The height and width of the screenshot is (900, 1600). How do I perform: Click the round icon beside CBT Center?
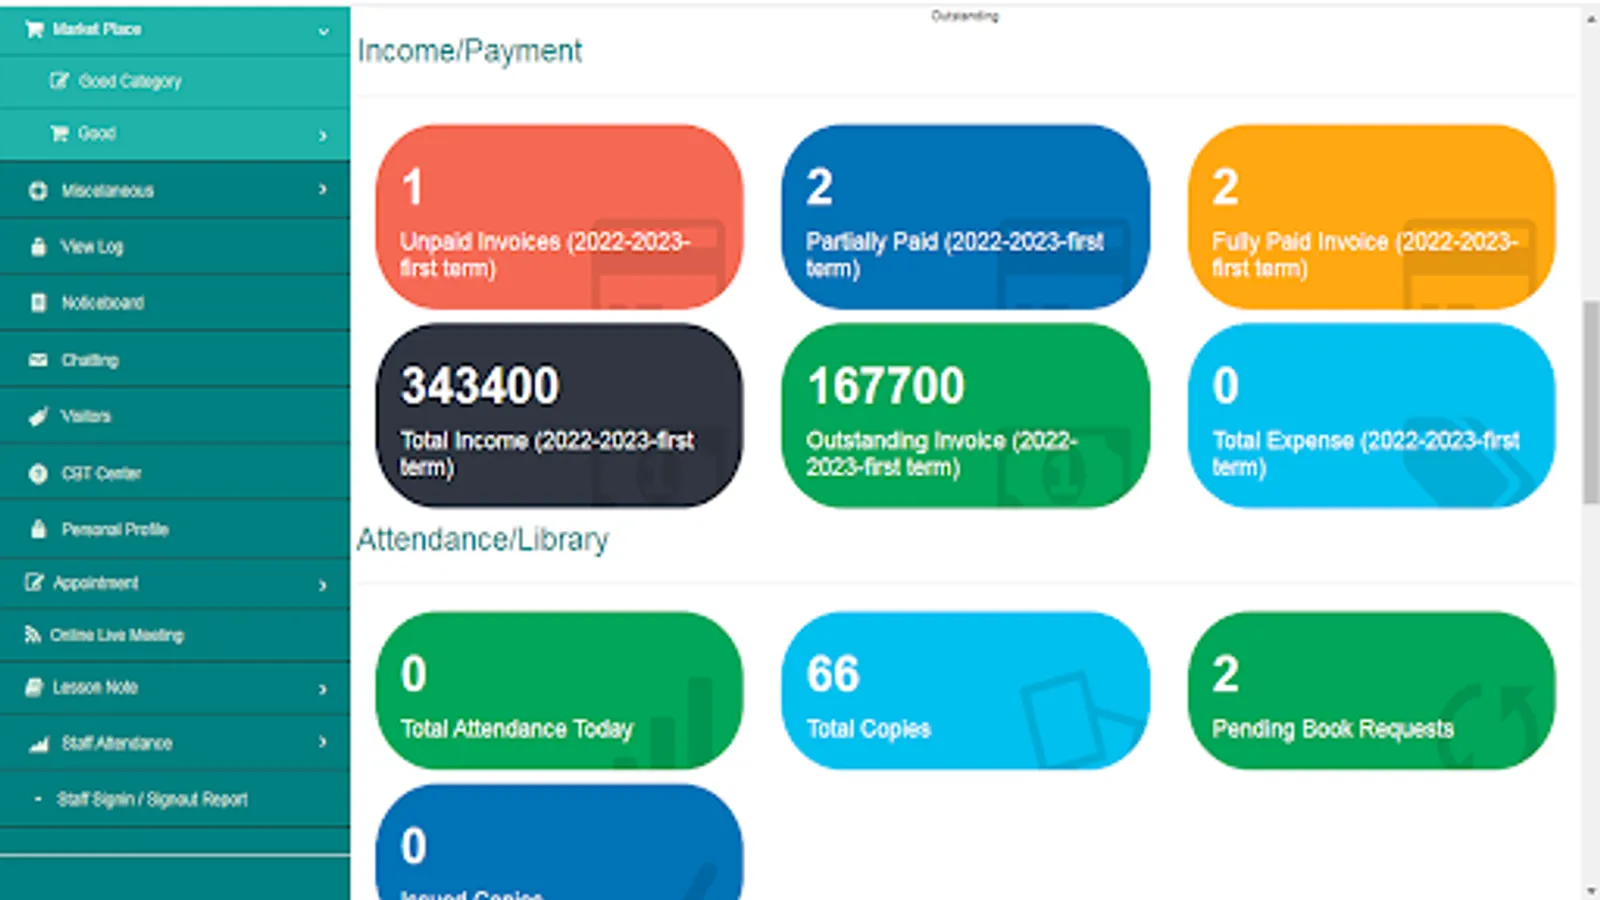click(x=38, y=473)
